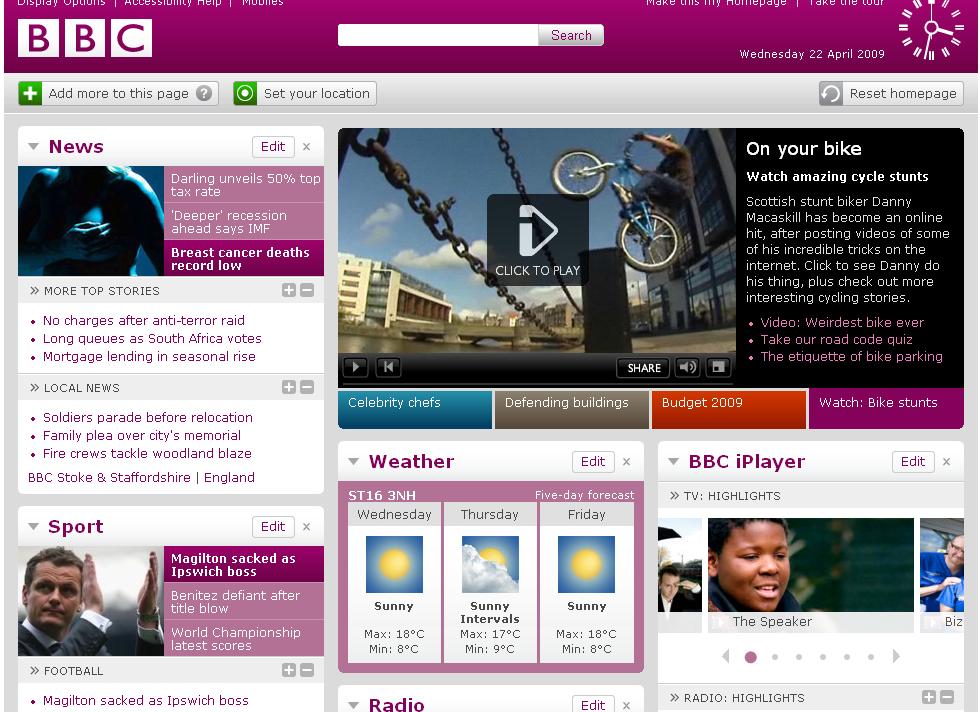Show more items in Local News

tap(289, 387)
